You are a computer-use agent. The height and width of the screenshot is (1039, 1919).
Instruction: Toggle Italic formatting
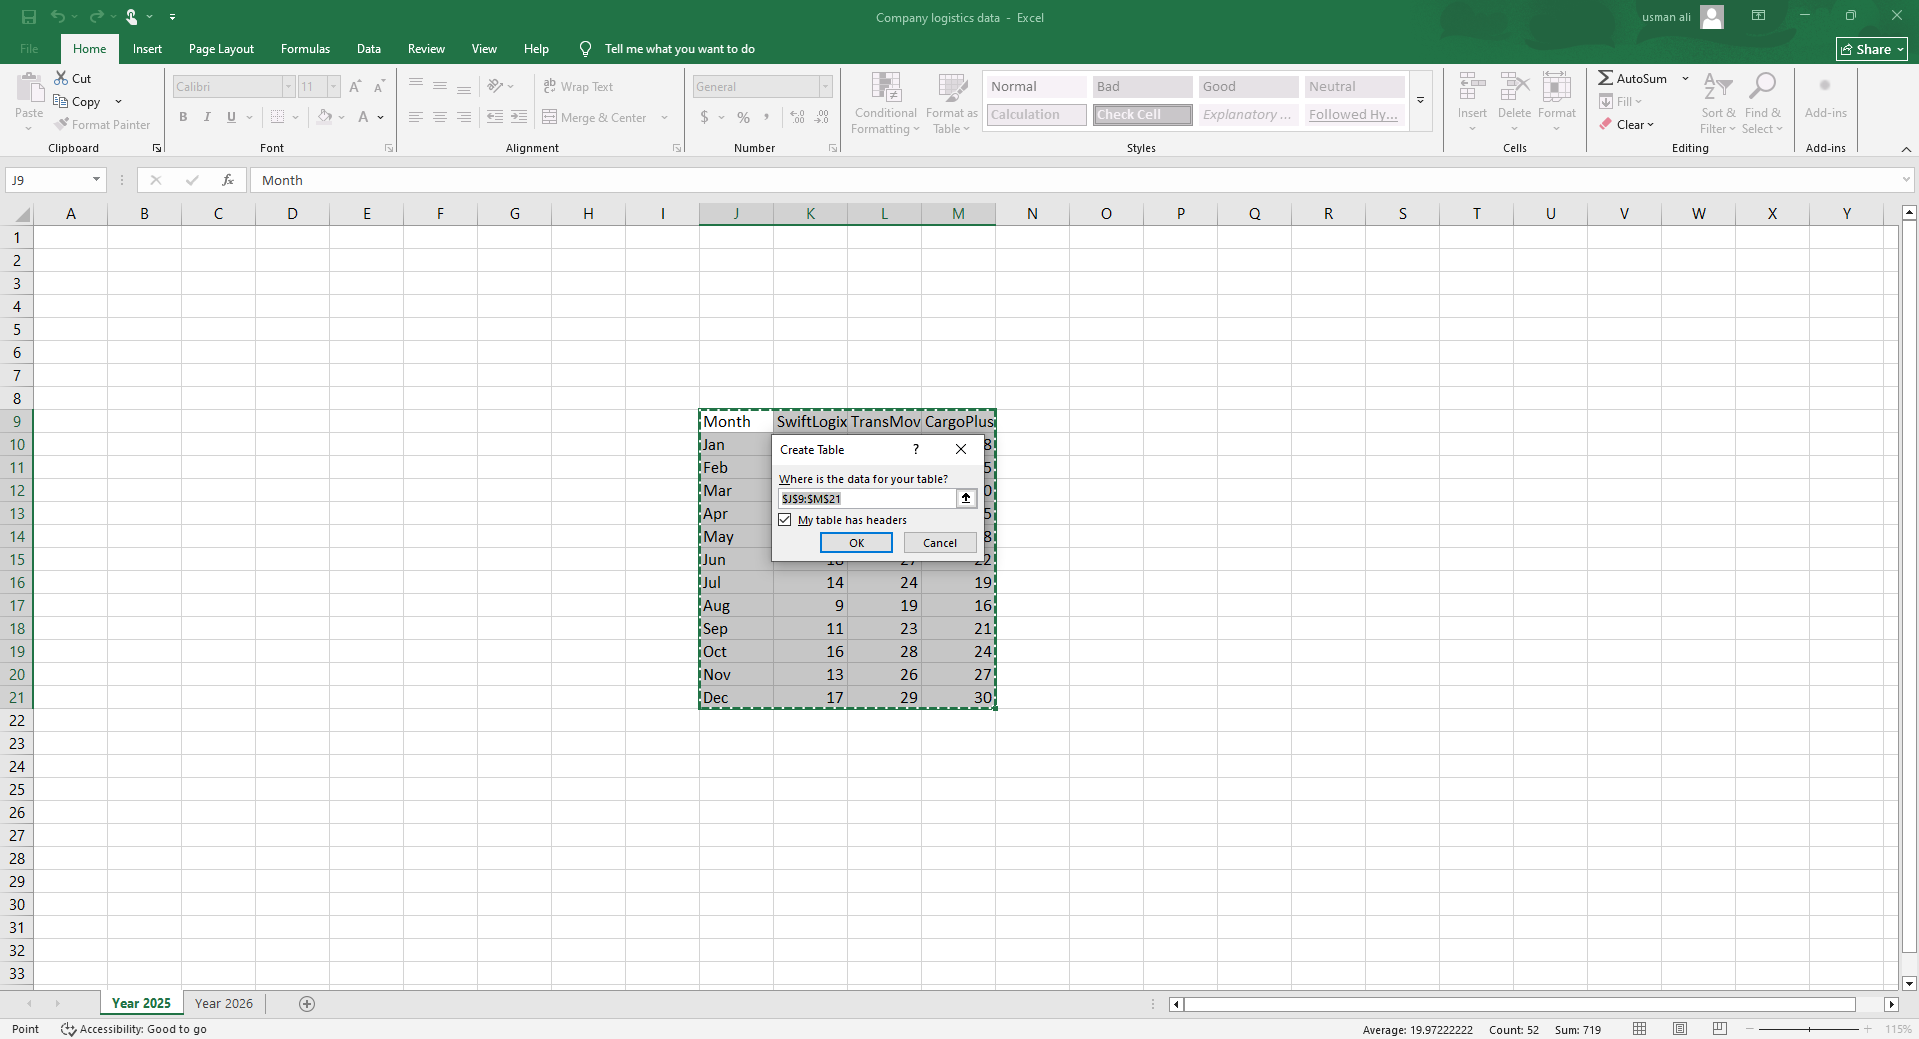click(x=207, y=117)
